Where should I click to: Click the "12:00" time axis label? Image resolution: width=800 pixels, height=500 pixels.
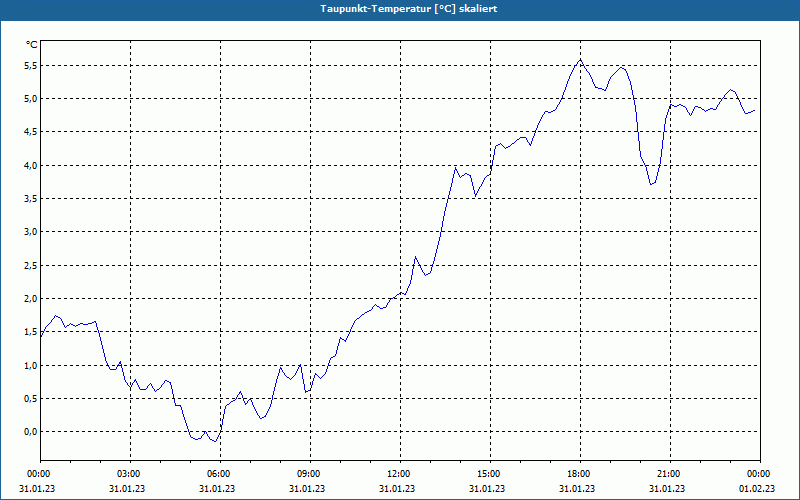[397, 474]
